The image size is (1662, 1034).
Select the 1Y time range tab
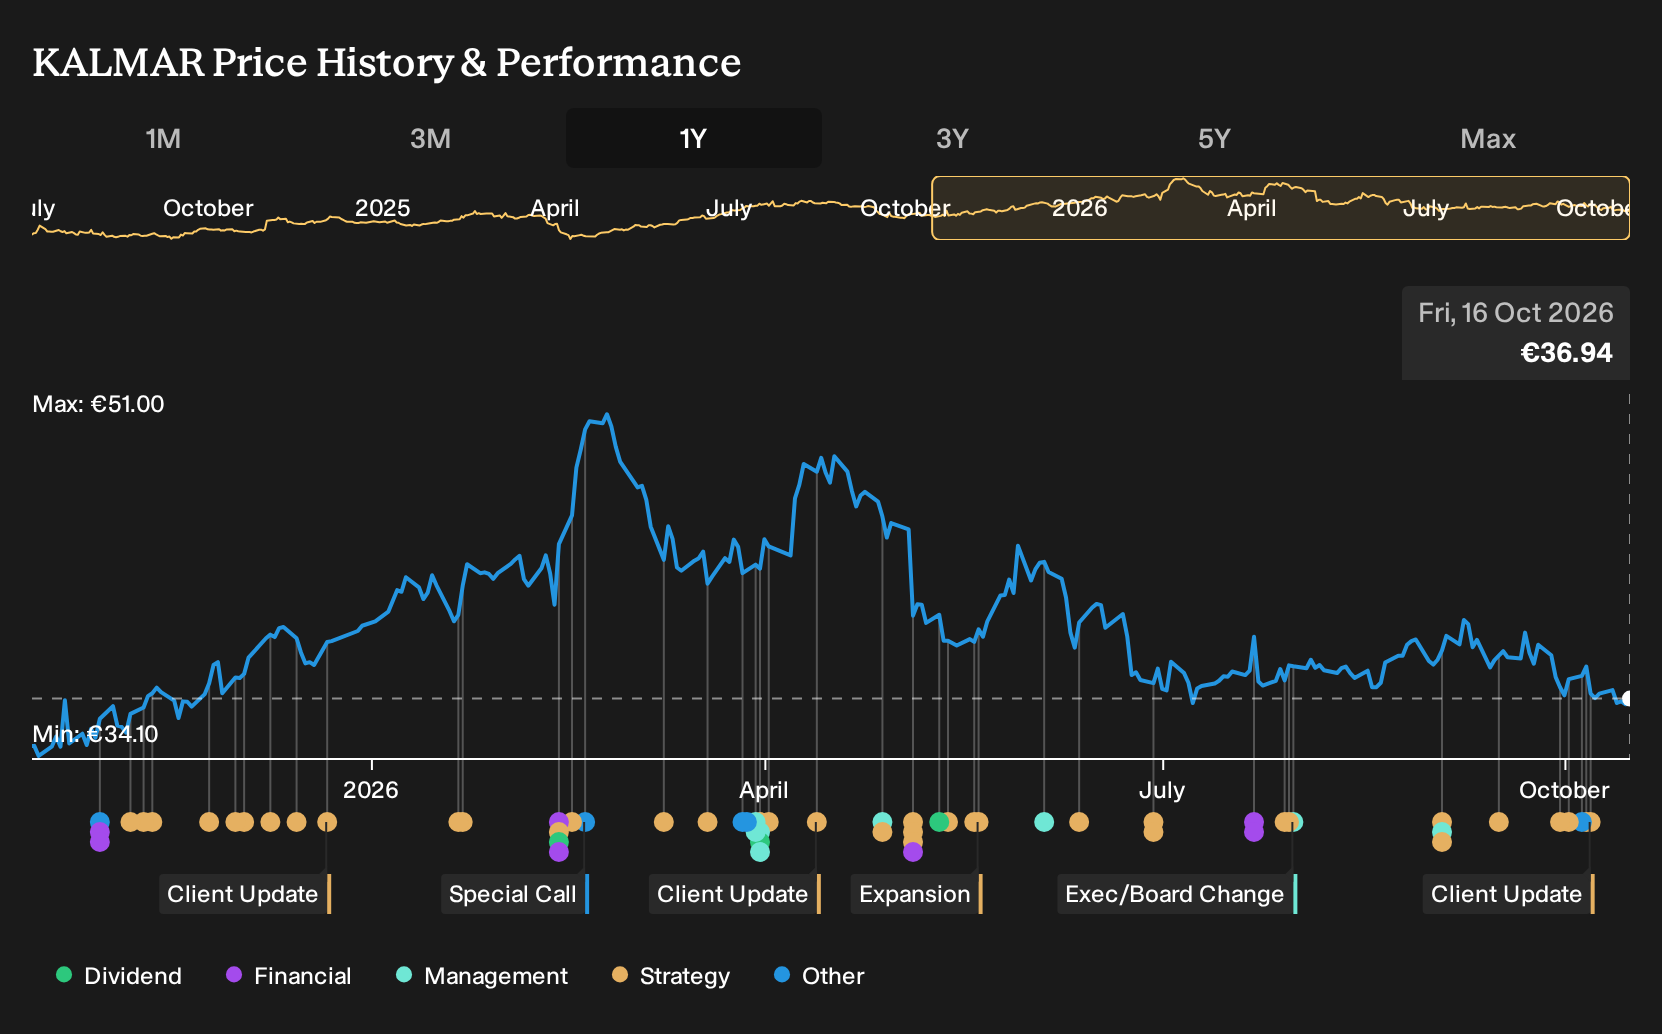click(693, 138)
